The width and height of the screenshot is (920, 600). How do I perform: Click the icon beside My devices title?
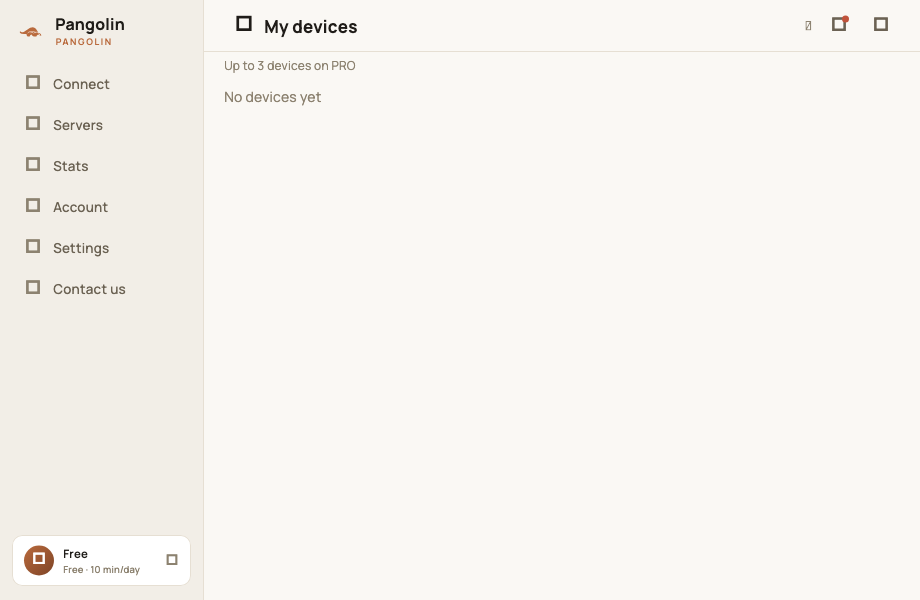tap(243, 24)
